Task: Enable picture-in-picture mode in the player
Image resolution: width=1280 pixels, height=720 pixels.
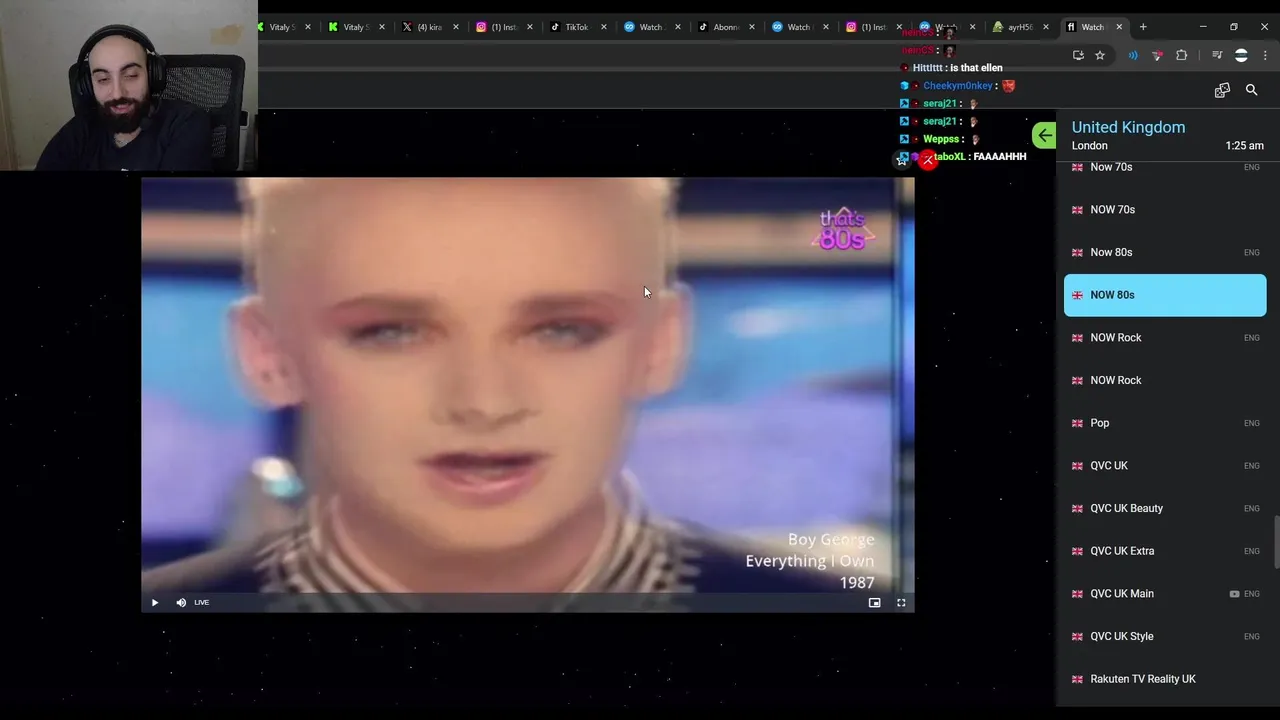Action: [x=874, y=603]
